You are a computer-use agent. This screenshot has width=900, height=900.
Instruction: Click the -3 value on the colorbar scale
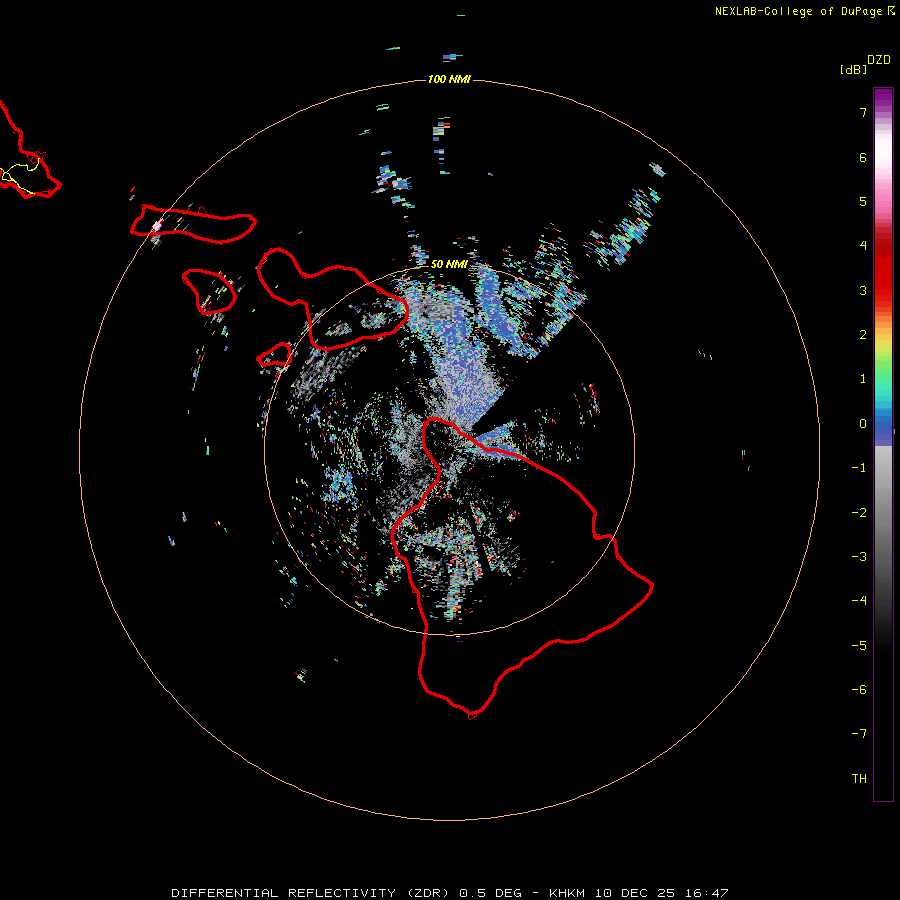point(859,557)
